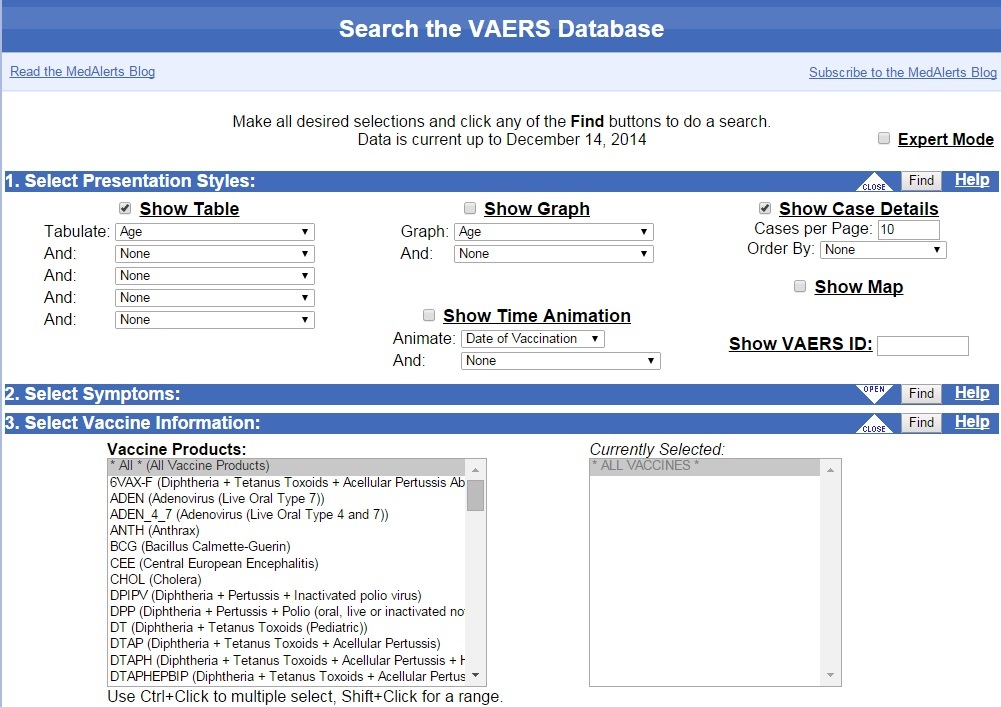Select the DTAPHEPBIP vaccine product entry

(287, 676)
